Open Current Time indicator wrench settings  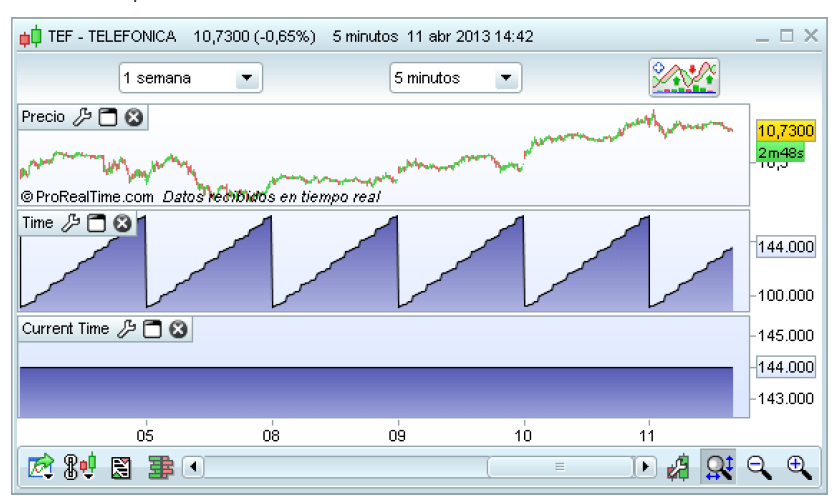click(x=126, y=329)
